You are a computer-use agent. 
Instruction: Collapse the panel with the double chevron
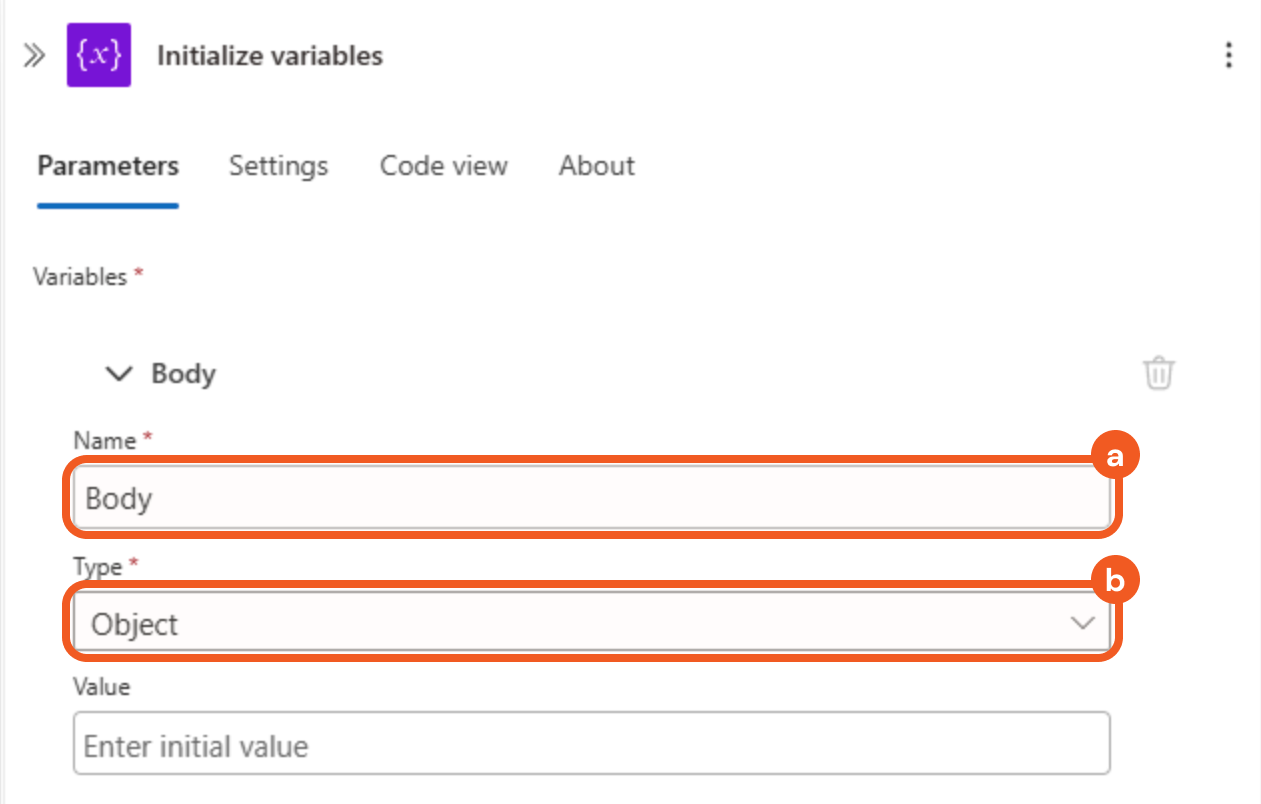(34, 55)
